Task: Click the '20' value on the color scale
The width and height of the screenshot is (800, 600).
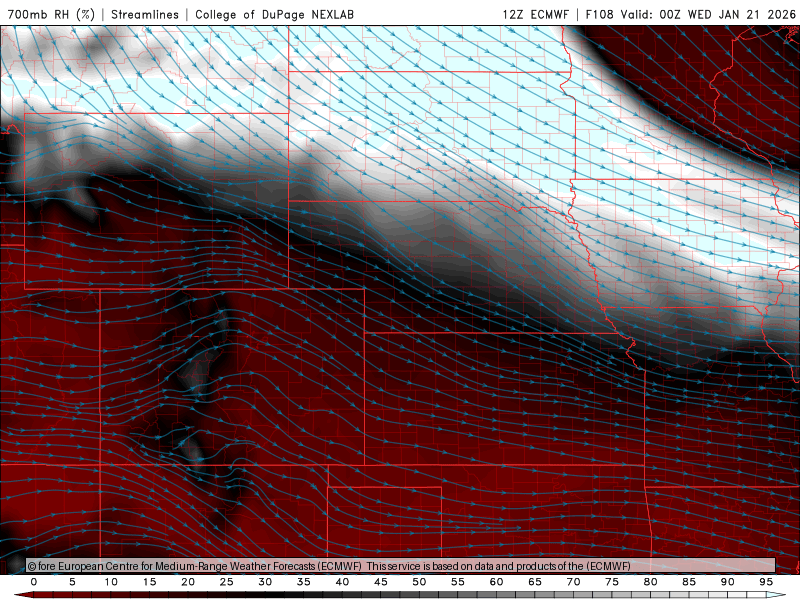Action: [188, 582]
